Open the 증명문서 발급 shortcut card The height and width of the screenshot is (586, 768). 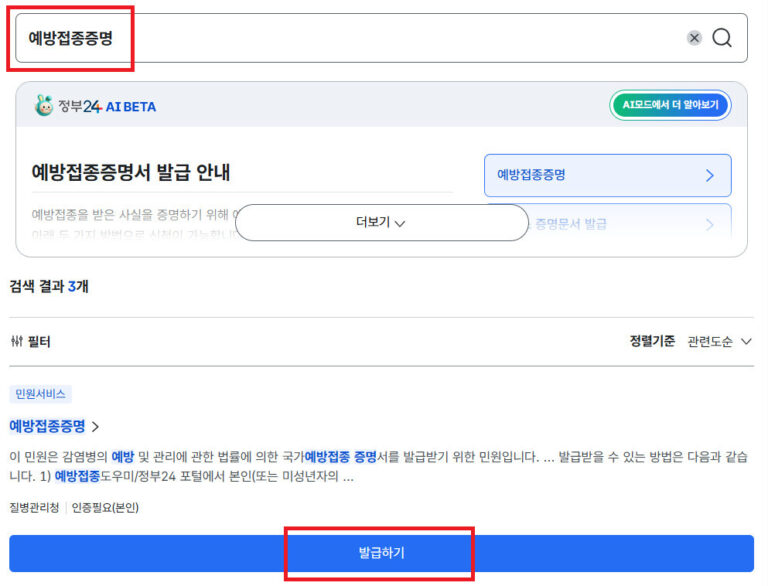pyautogui.click(x=607, y=224)
